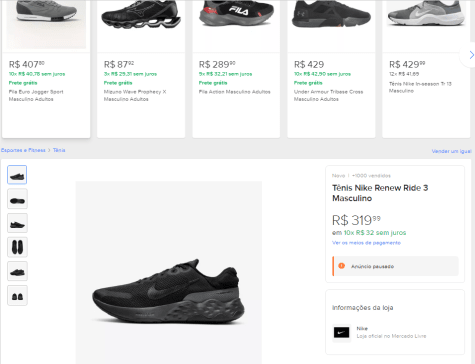
Task: Click the orange warning icon beside Anúncio pausado
Action: 341,266
